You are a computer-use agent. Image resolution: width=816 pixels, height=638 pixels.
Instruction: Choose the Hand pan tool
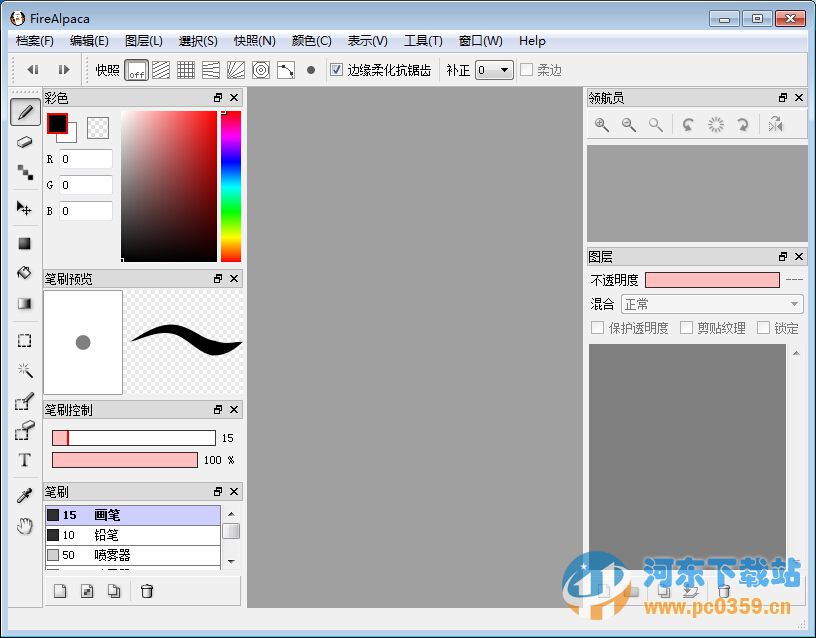click(25, 520)
